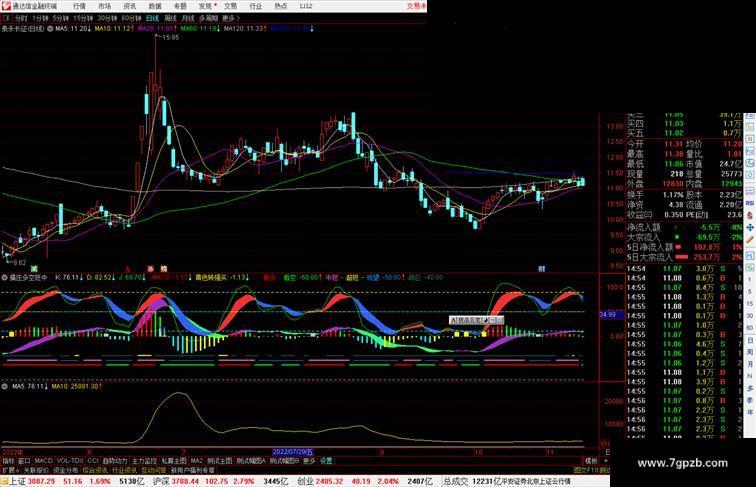Select 周 weekly period in right sidebar
Screen dimensions: 756x487
click(750, 351)
